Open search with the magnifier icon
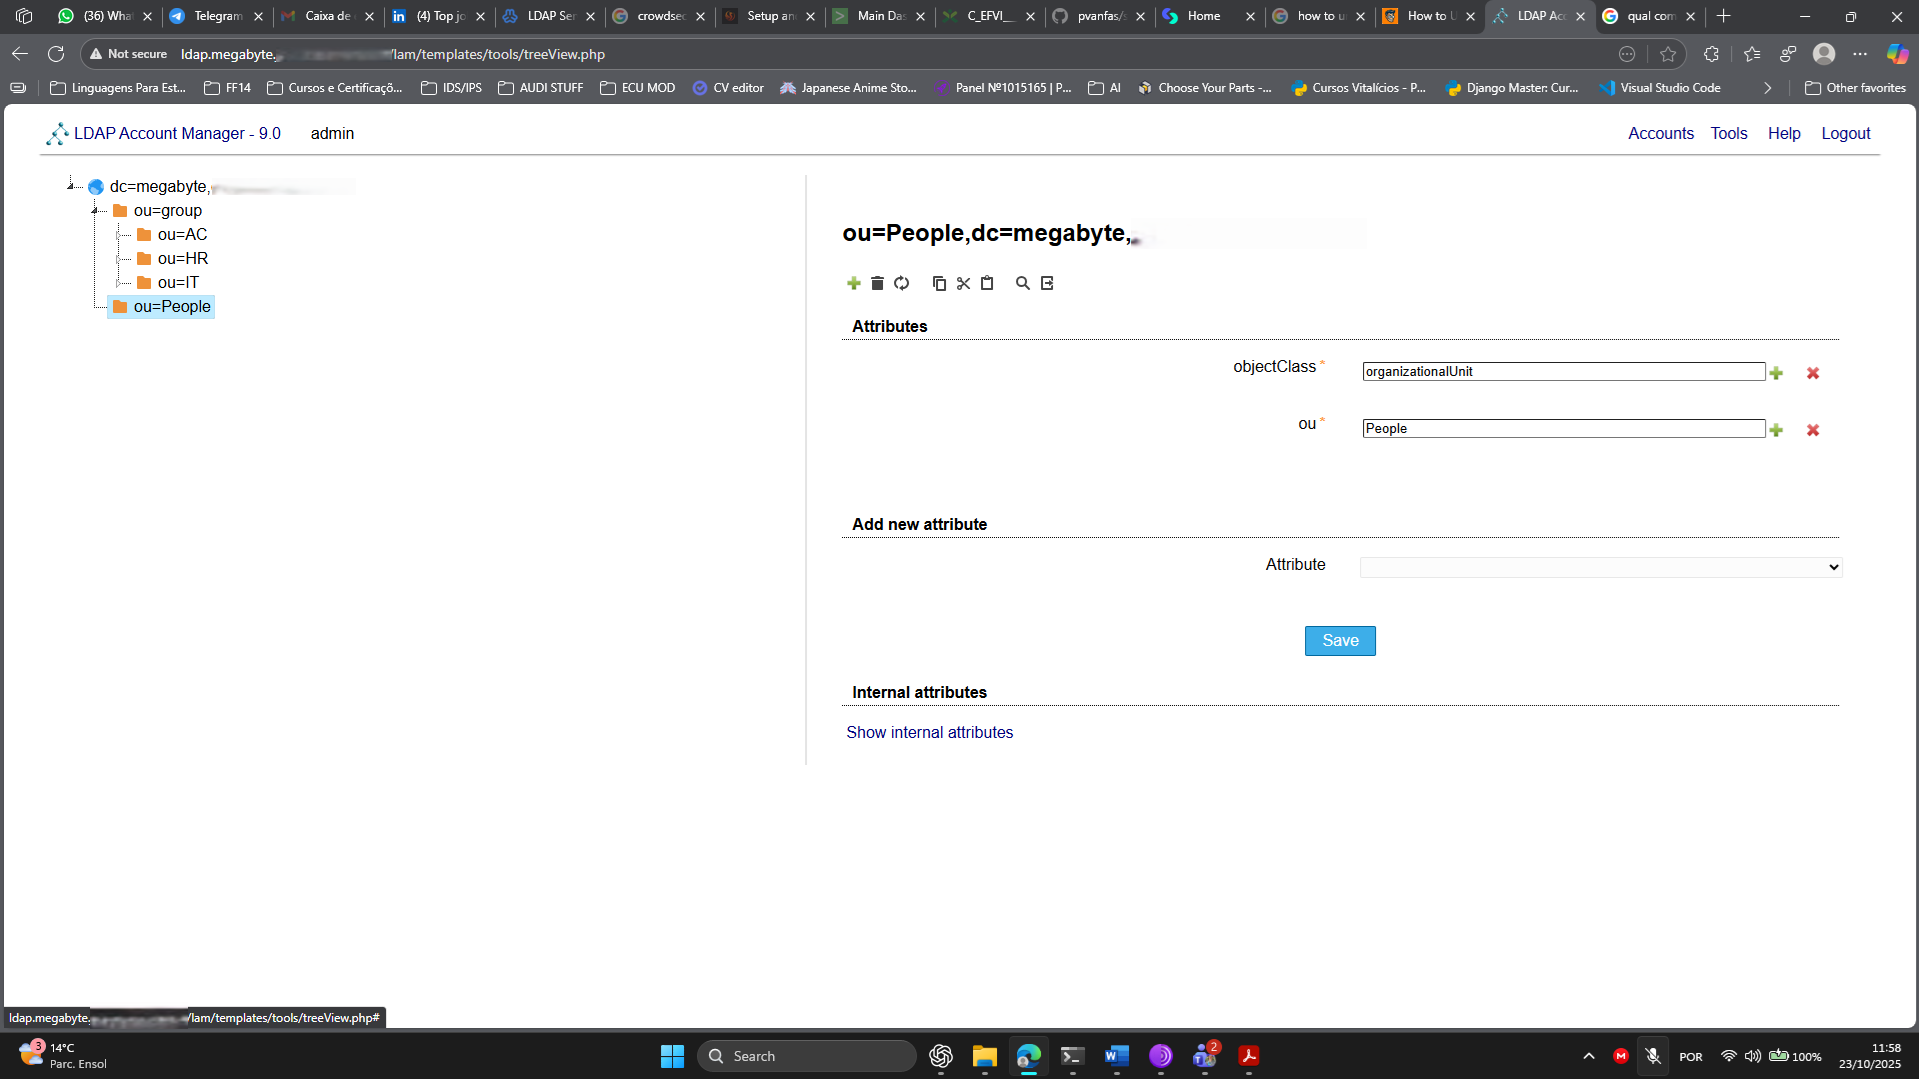 (x=1022, y=283)
